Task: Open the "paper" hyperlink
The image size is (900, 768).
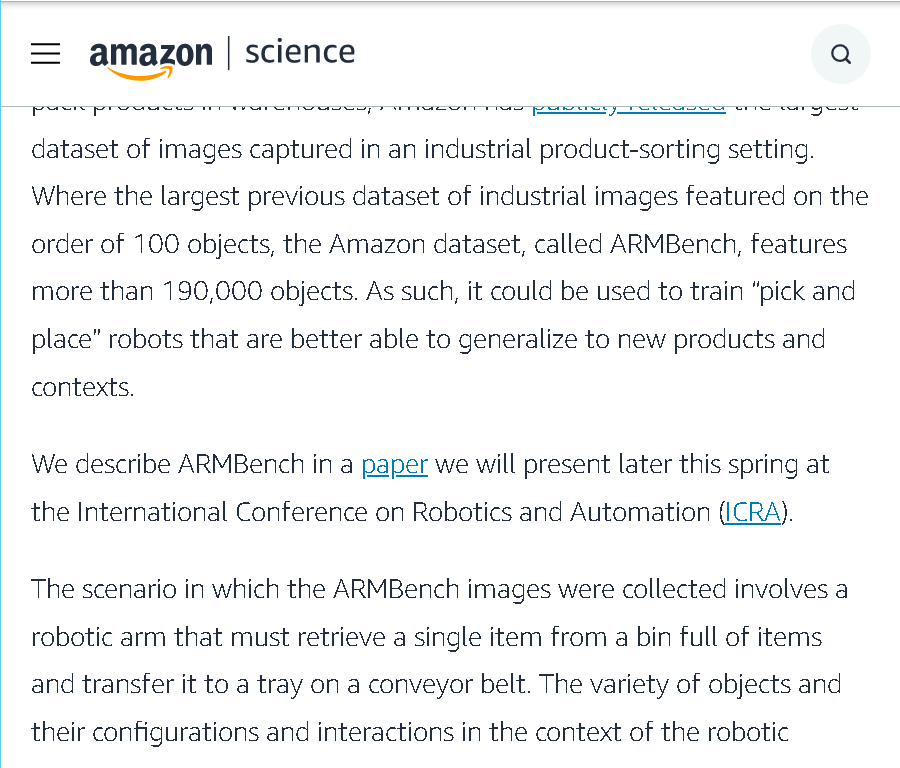Action: 394,465
